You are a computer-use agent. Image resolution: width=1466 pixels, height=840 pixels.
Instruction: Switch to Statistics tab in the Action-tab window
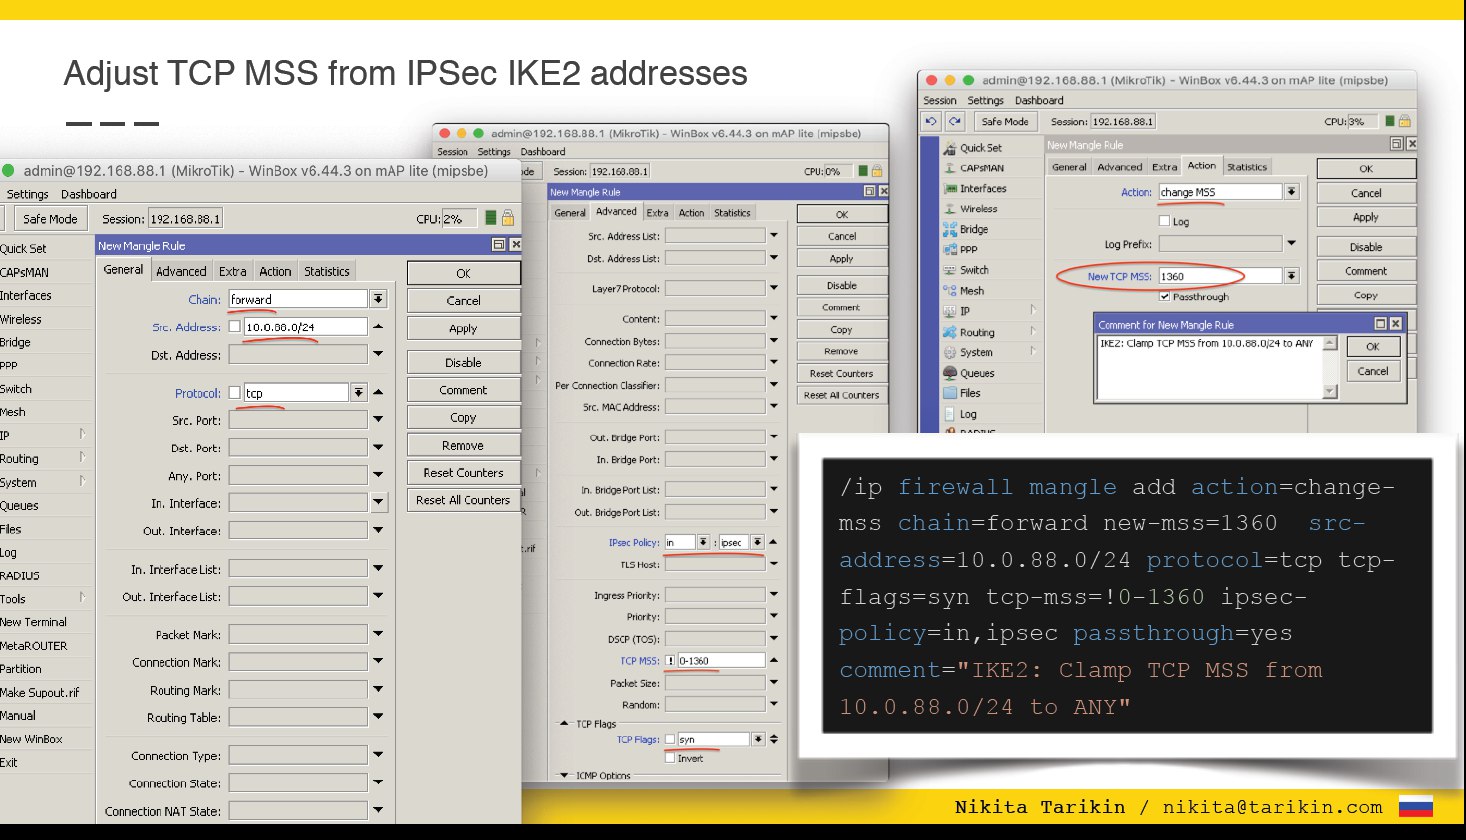click(1247, 167)
